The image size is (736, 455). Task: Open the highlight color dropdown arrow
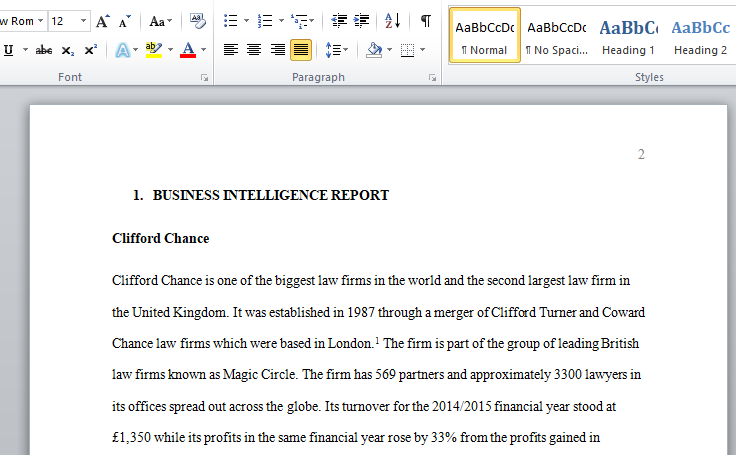point(170,50)
